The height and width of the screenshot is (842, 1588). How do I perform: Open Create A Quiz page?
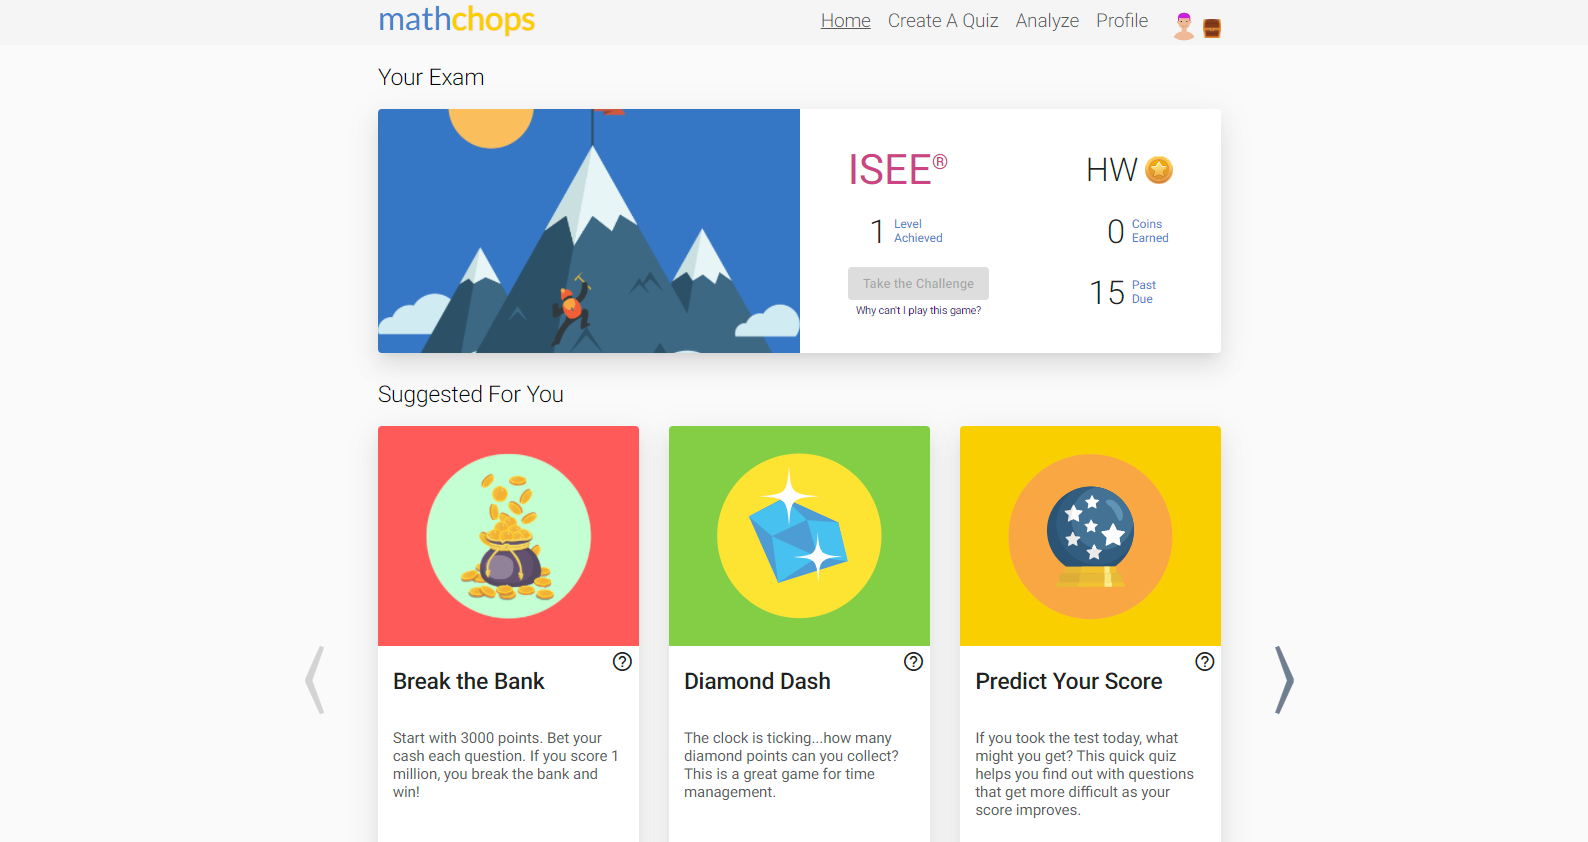pos(943,21)
